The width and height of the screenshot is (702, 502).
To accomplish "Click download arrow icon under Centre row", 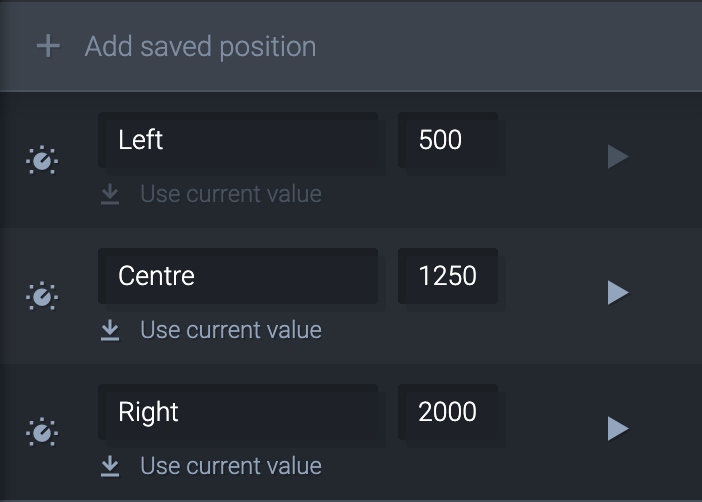I will [x=110, y=331].
